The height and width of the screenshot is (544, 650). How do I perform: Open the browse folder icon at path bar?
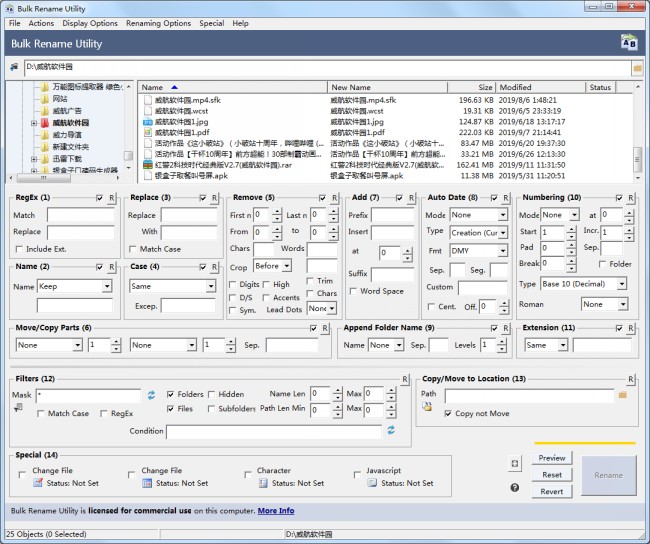(637, 68)
